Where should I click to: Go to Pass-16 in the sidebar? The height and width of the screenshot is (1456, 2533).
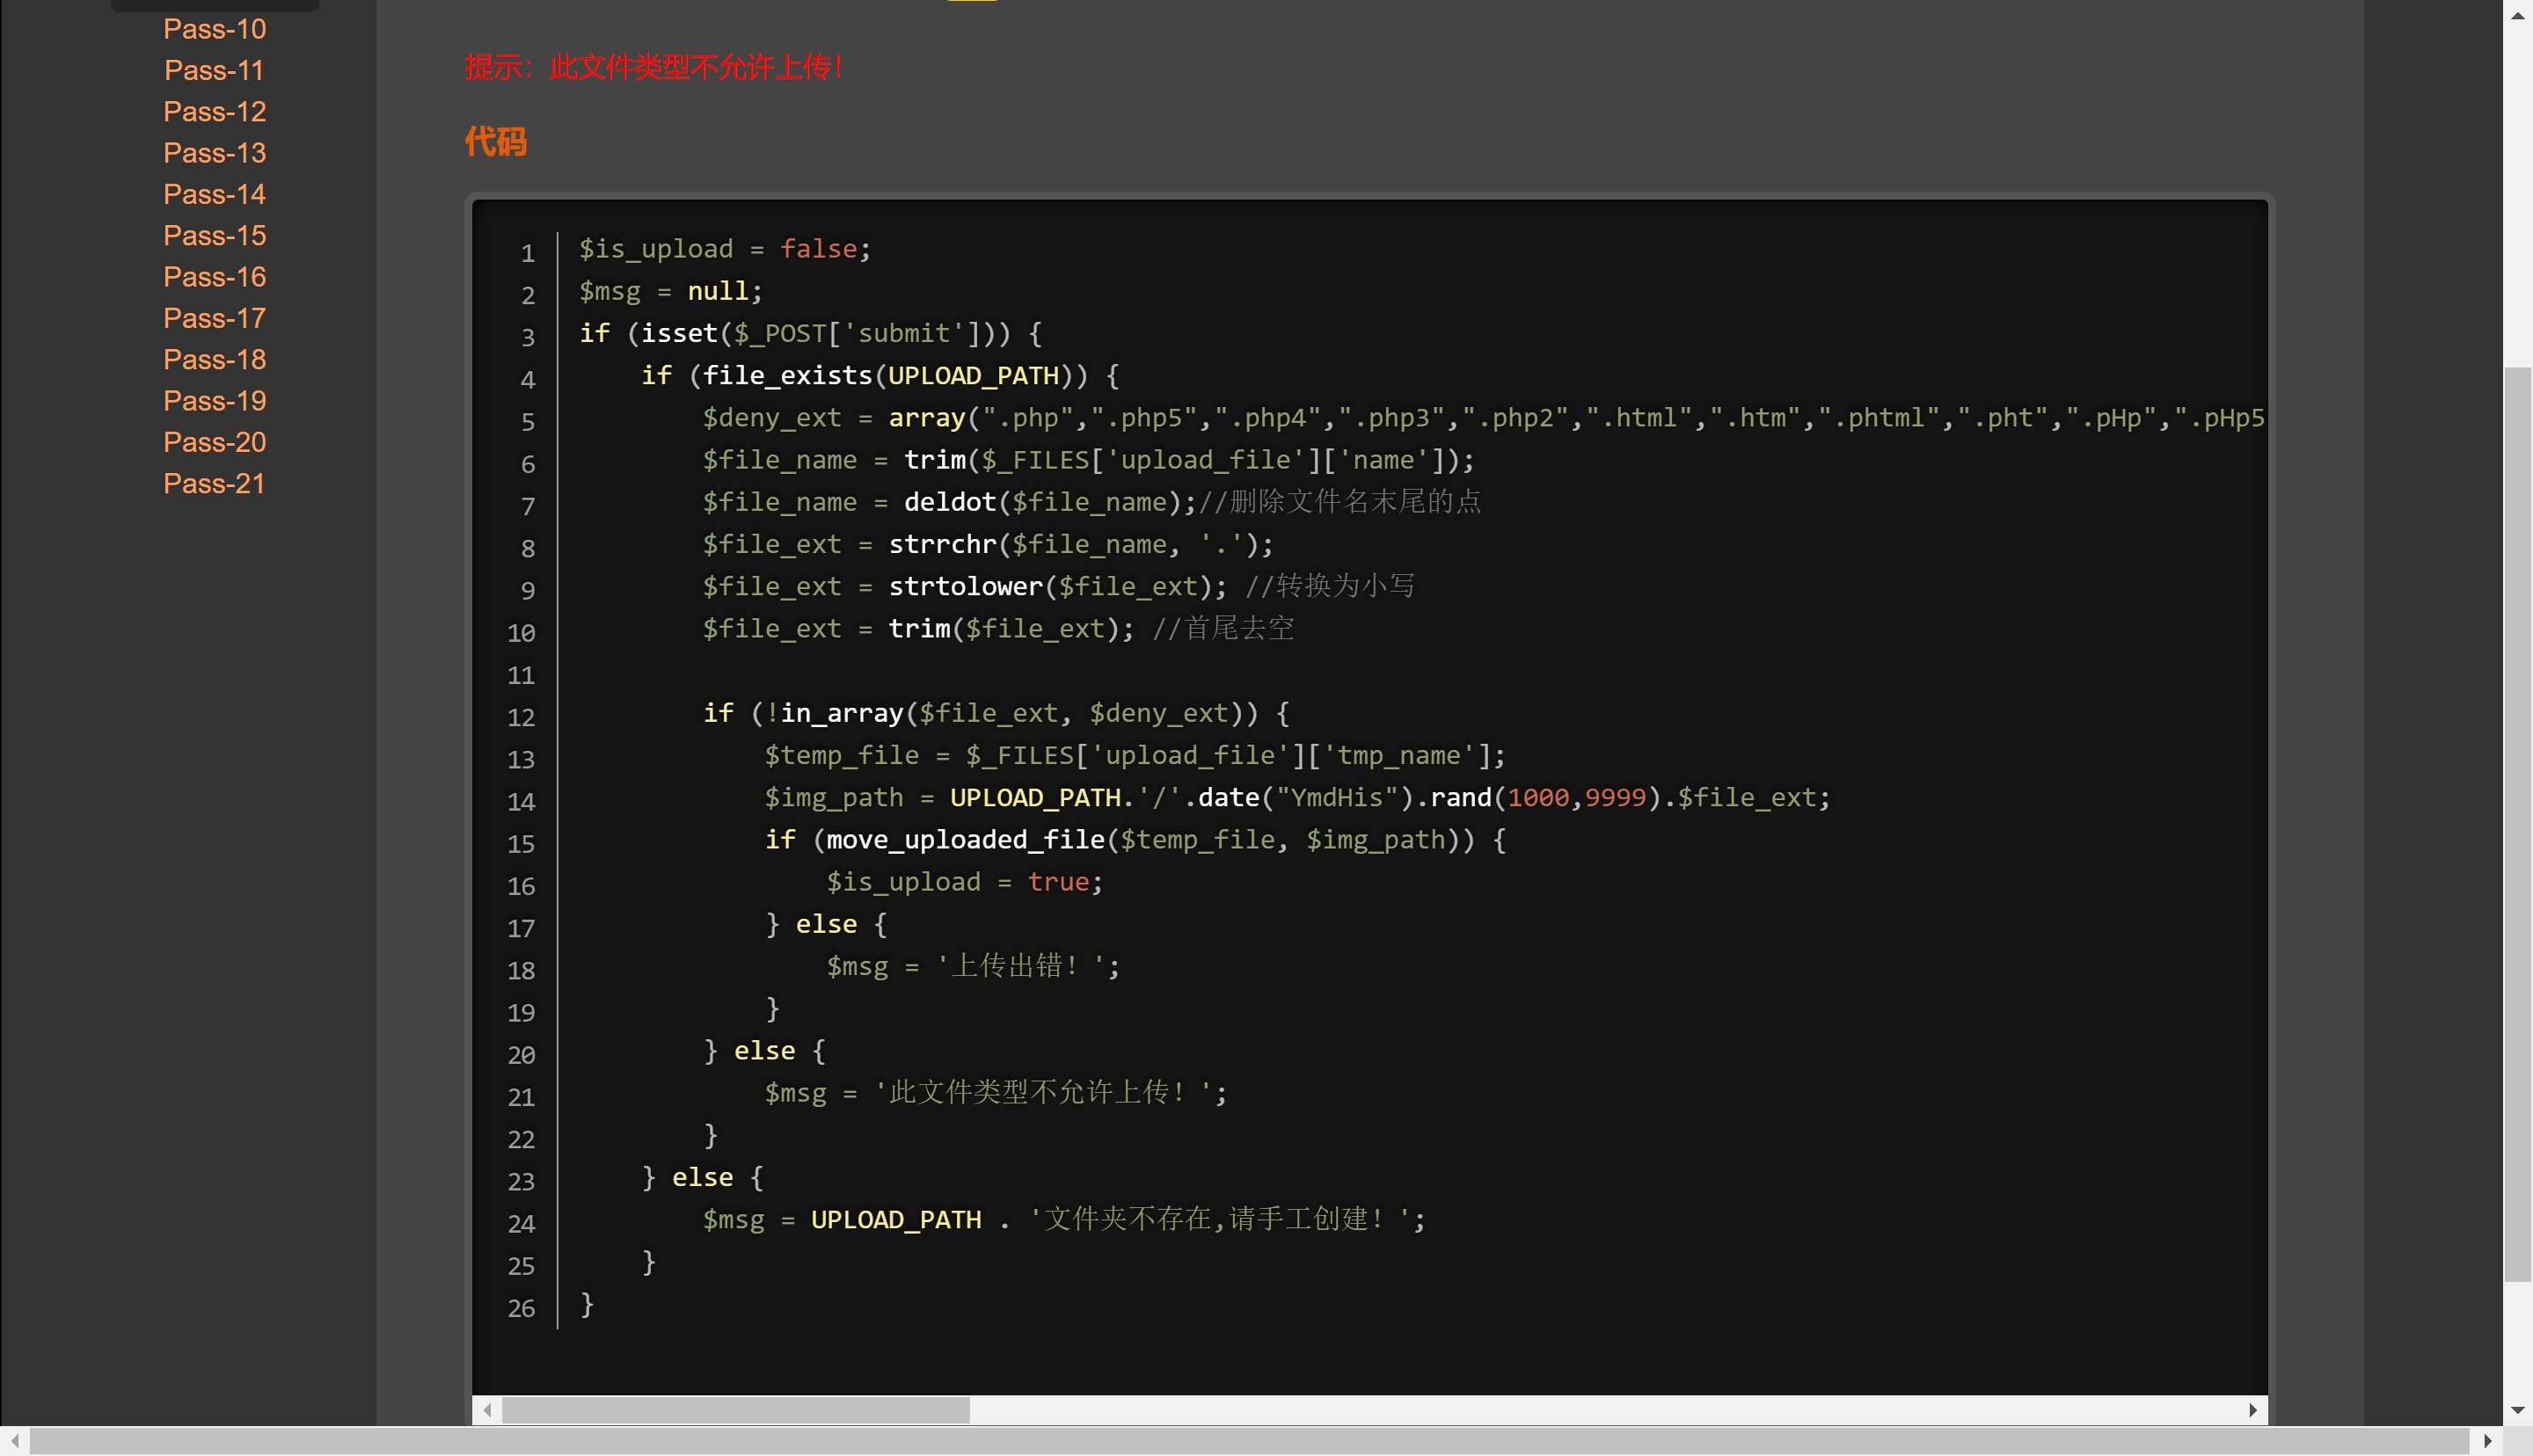pyautogui.click(x=214, y=277)
